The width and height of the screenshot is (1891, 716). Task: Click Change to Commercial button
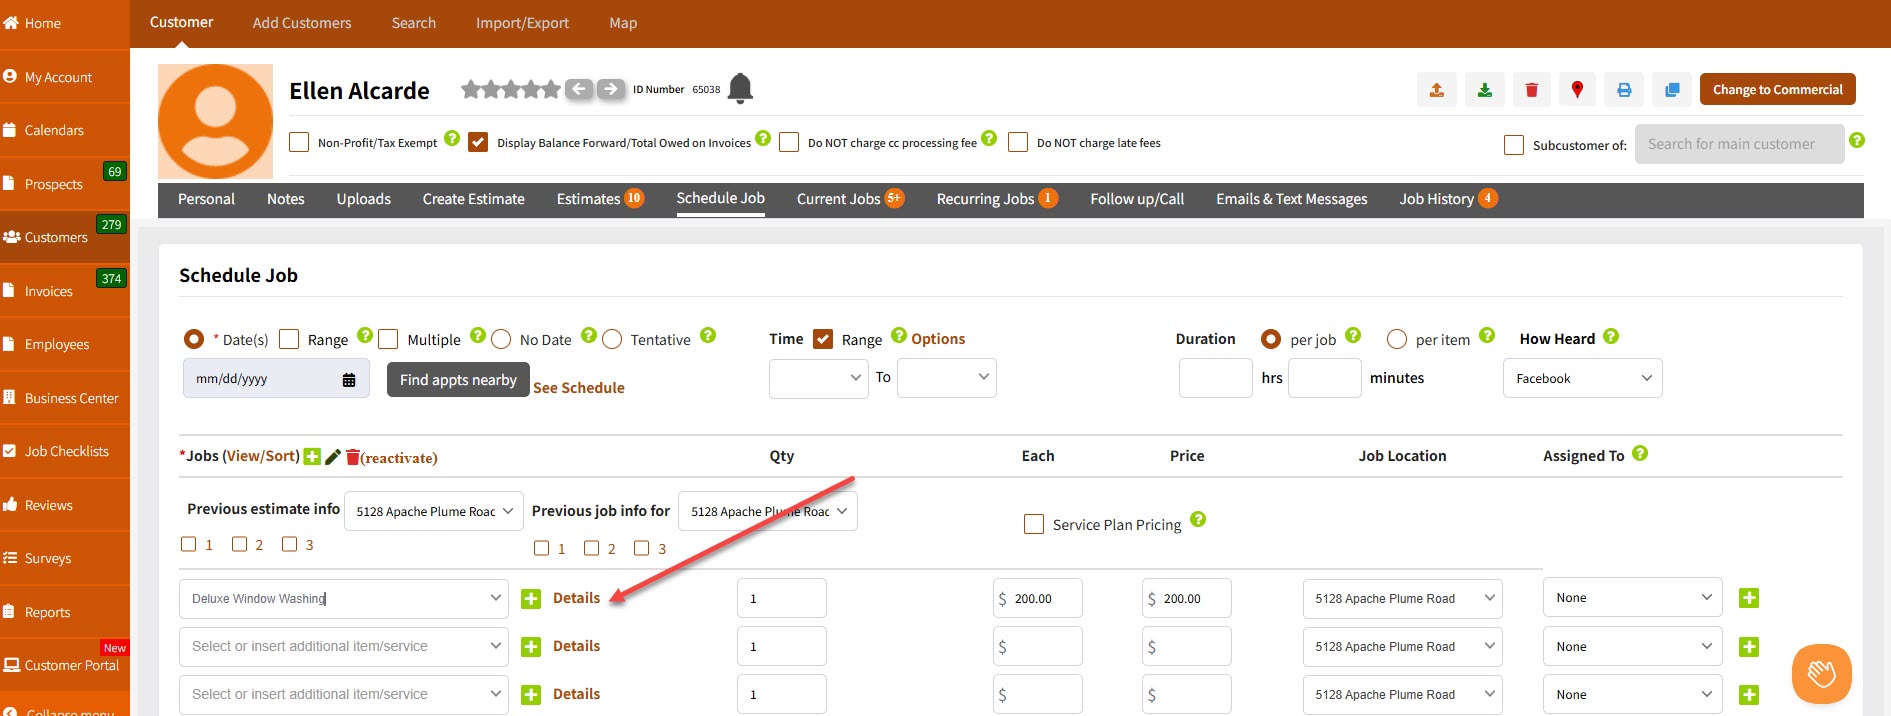[1777, 89]
